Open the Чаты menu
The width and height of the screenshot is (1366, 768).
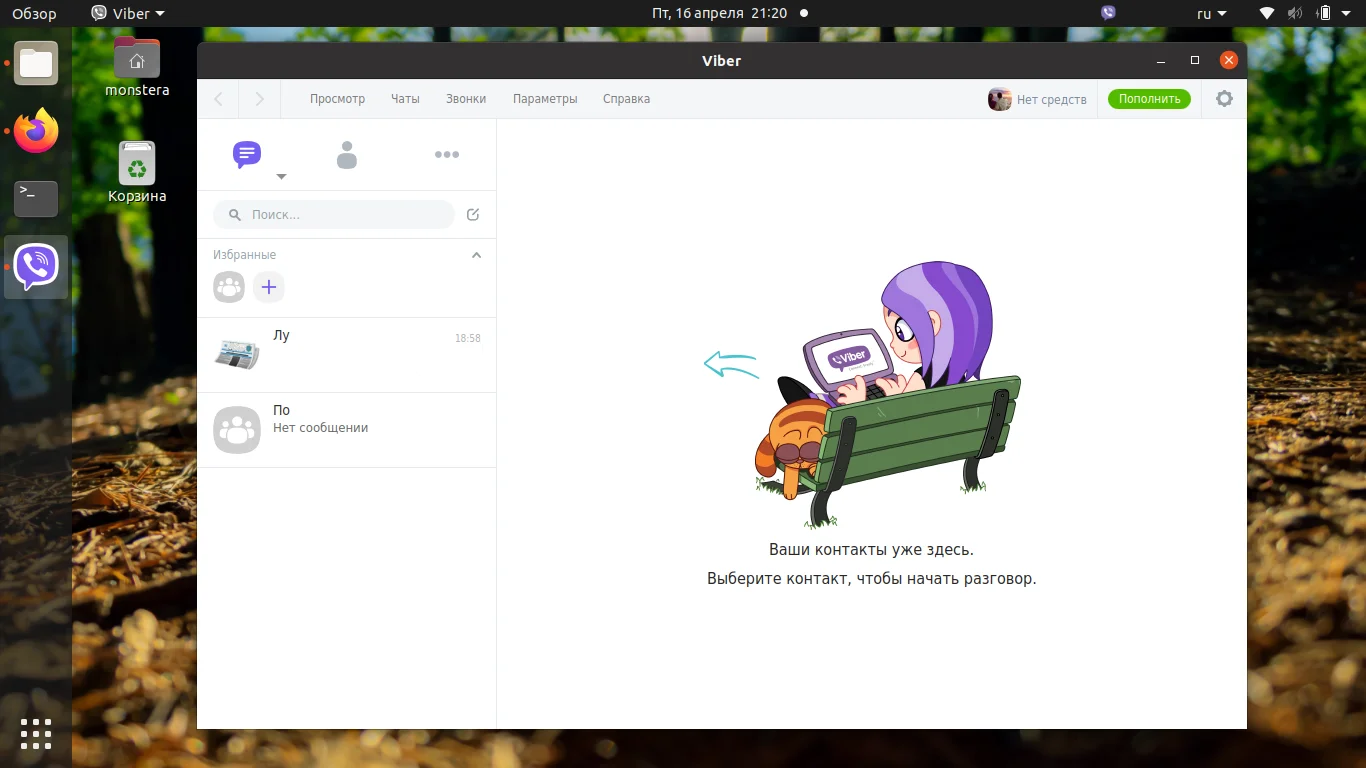(x=405, y=99)
